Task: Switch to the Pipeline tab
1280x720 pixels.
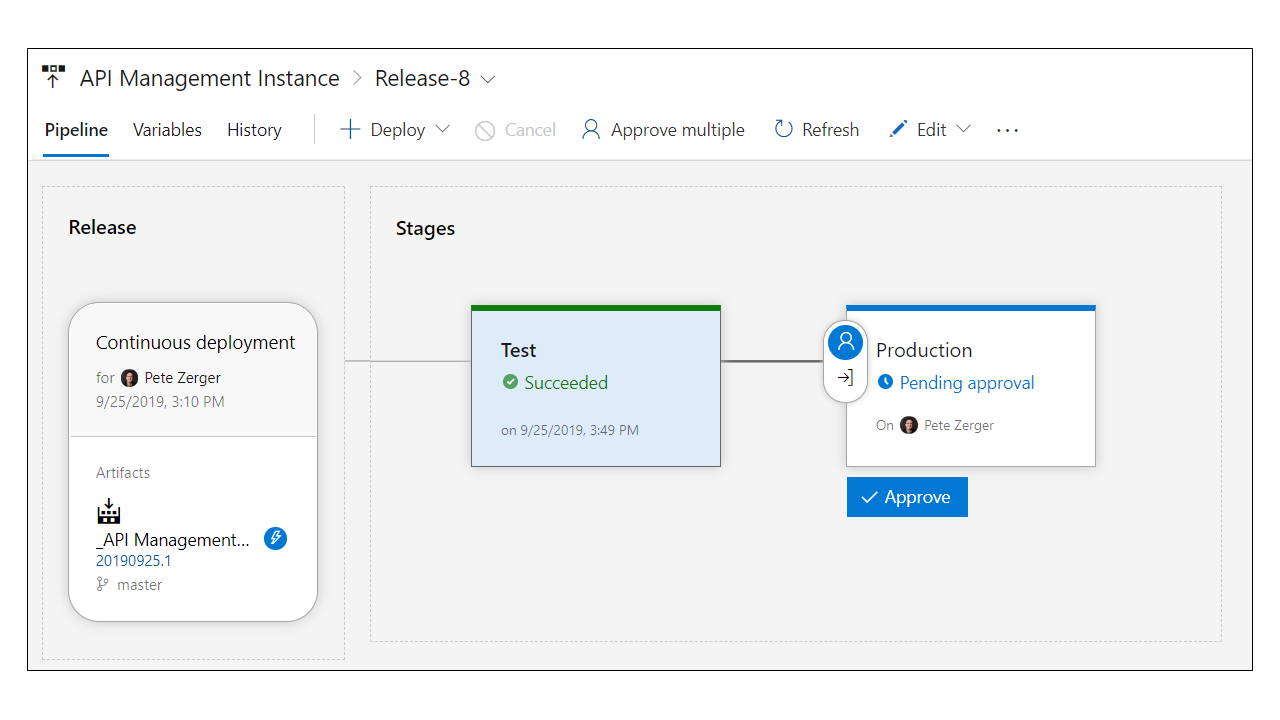Action: (76, 130)
